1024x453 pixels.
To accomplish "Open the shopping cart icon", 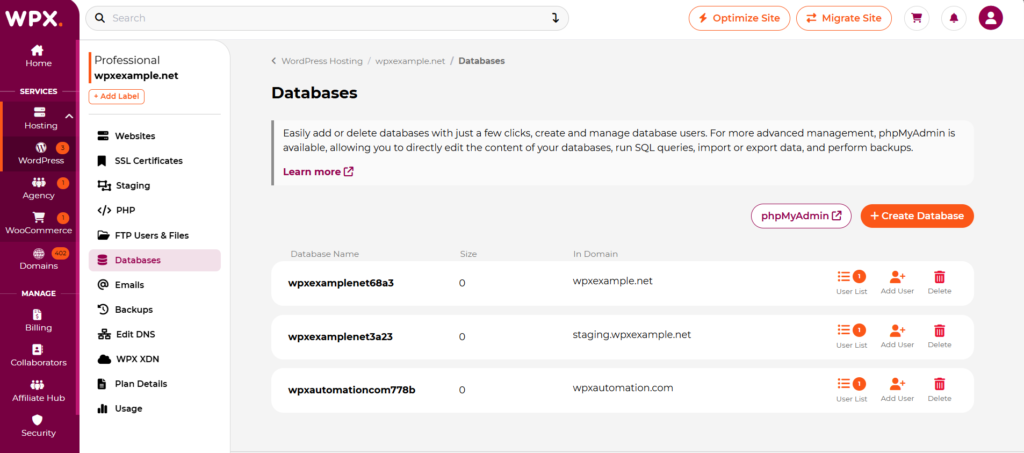I will coord(916,18).
